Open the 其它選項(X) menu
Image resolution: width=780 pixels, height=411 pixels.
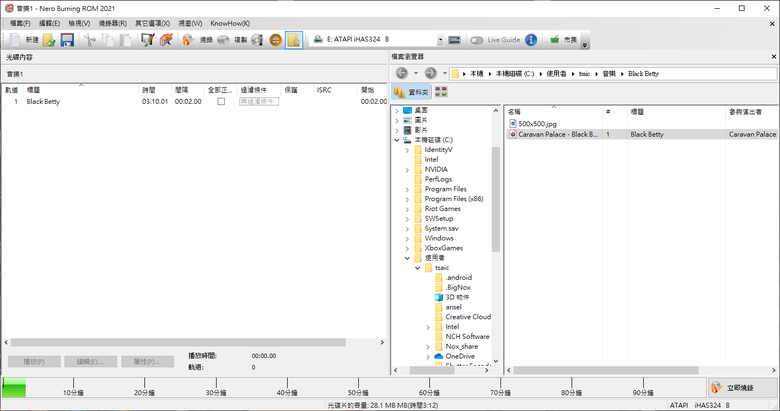click(152, 23)
